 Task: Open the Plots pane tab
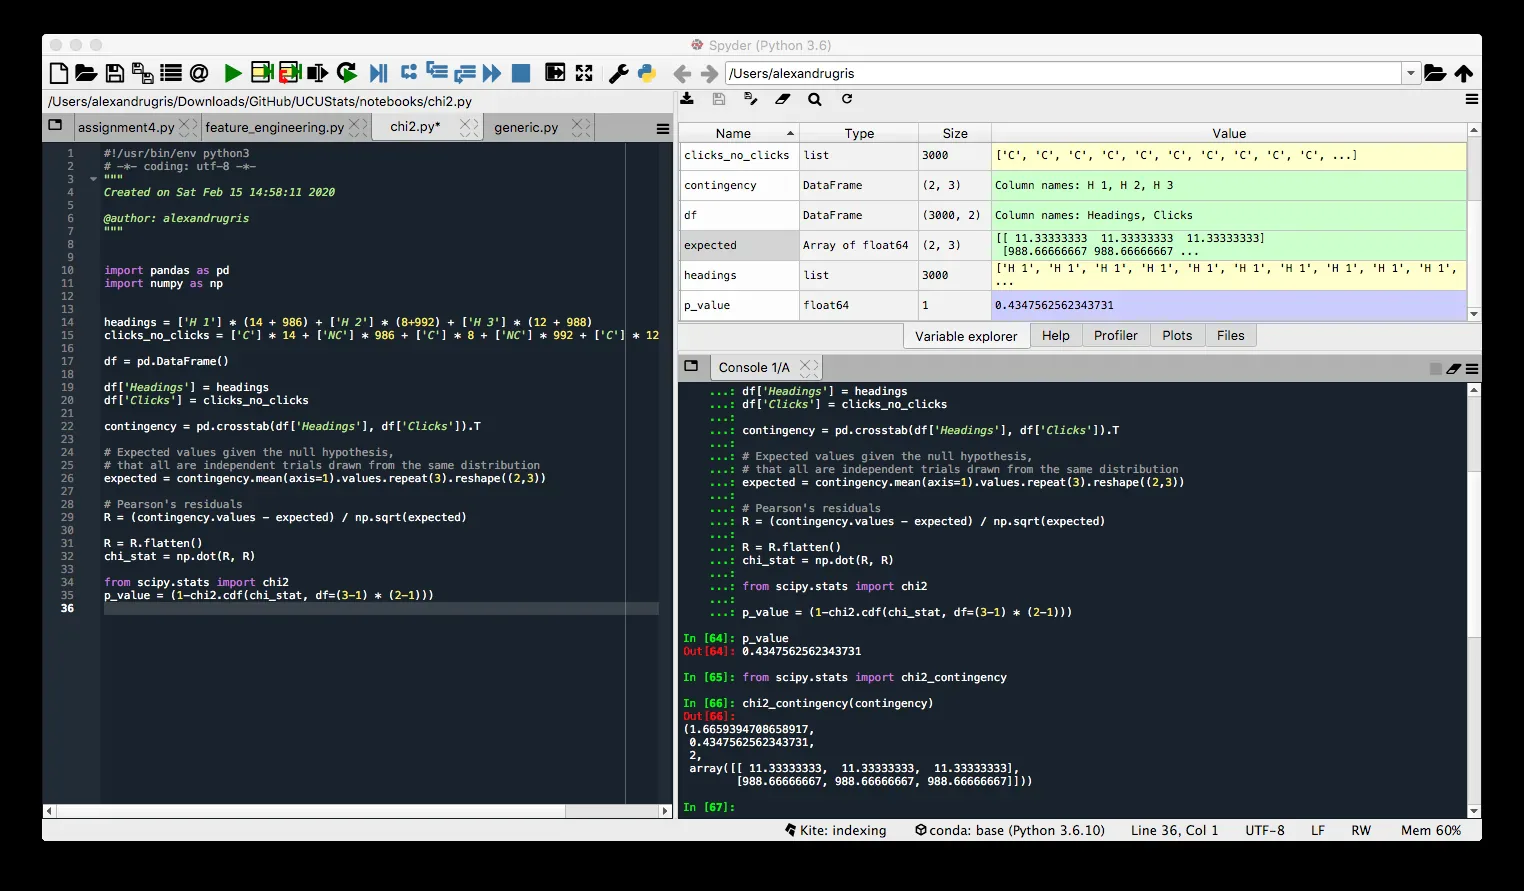coord(1177,336)
